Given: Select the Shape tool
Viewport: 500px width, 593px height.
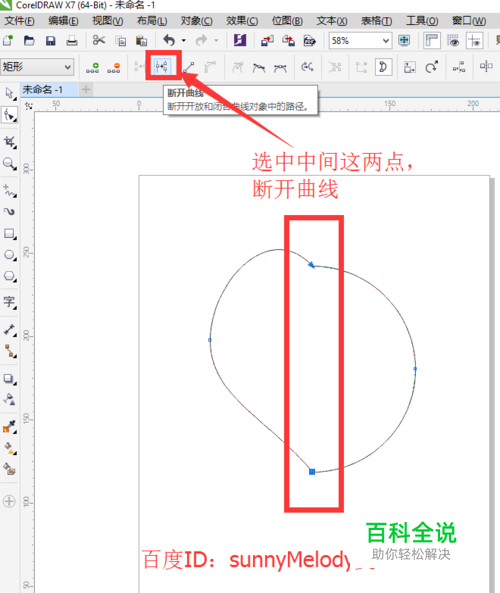Looking at the screenshot, I should tap(9, 115).
